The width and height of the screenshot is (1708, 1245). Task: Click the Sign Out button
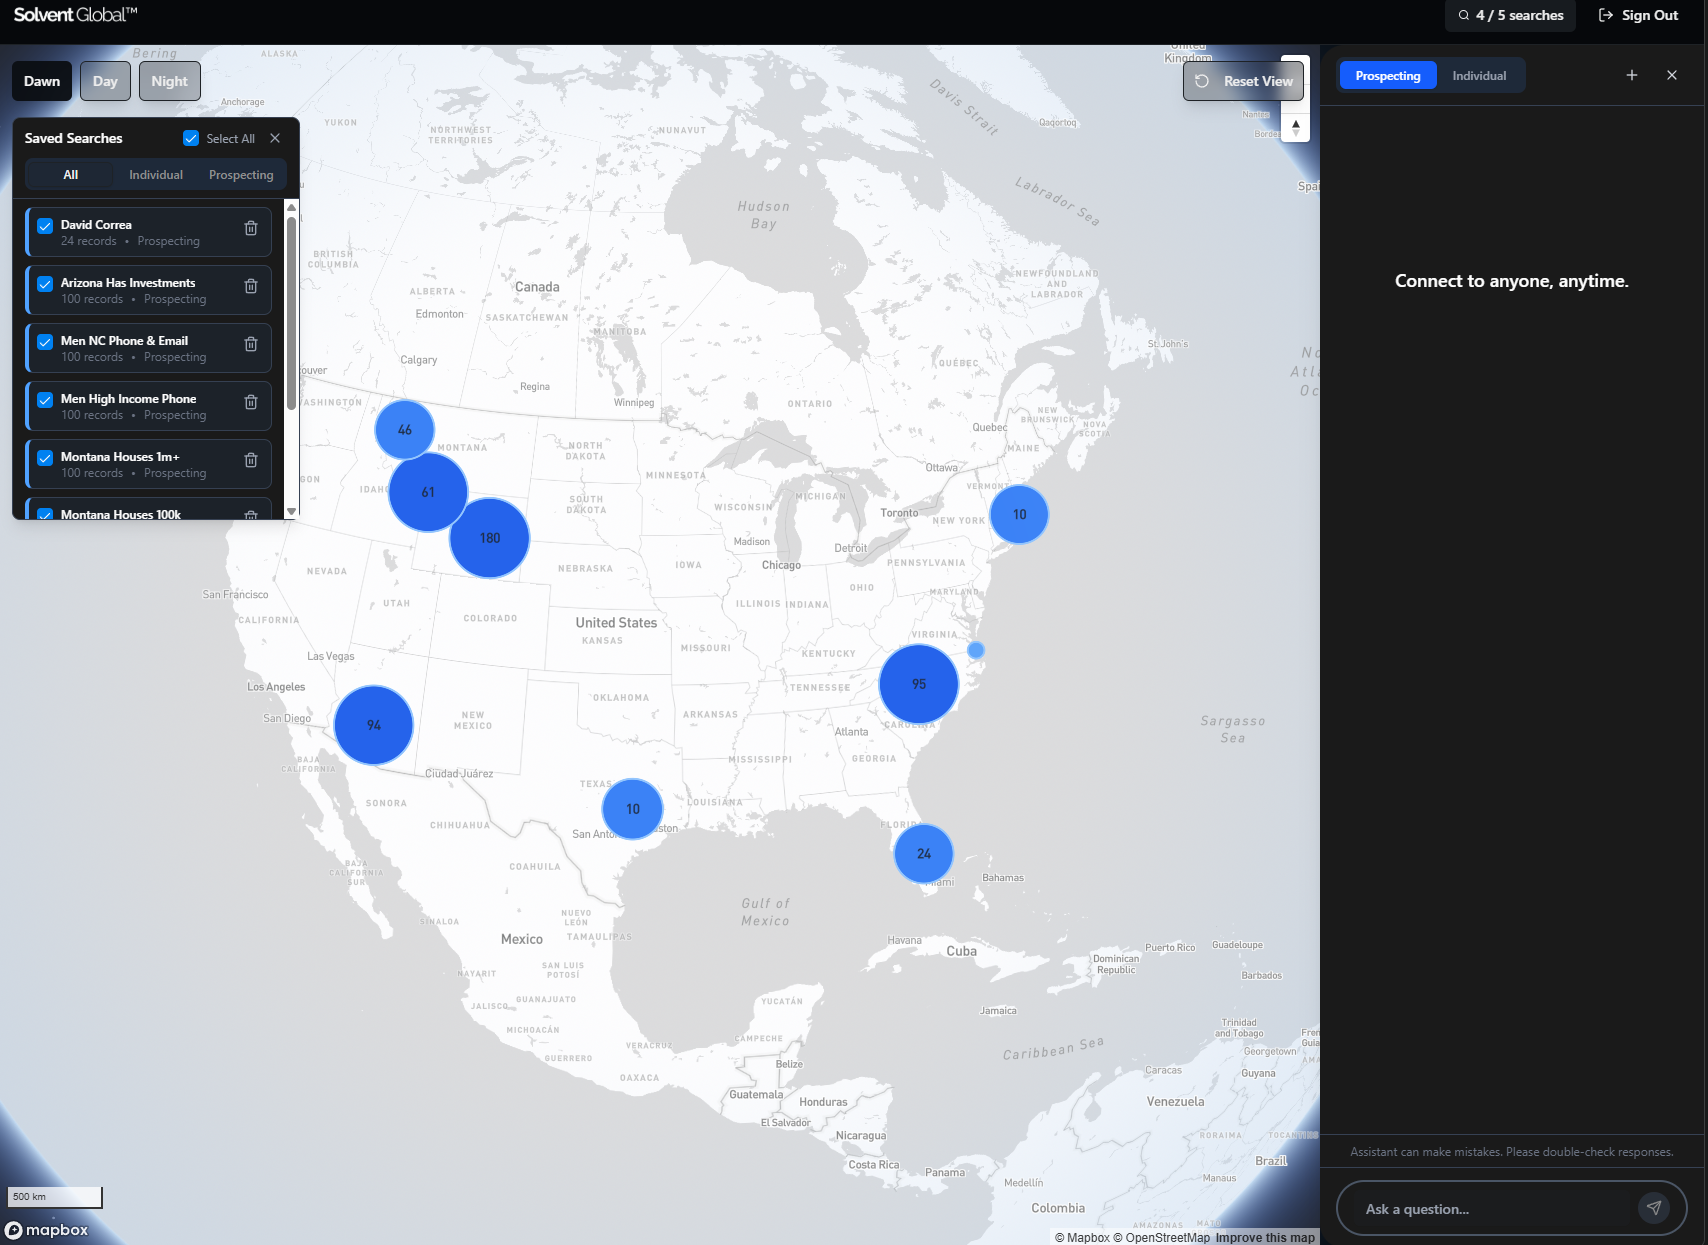click(1638, 16)
